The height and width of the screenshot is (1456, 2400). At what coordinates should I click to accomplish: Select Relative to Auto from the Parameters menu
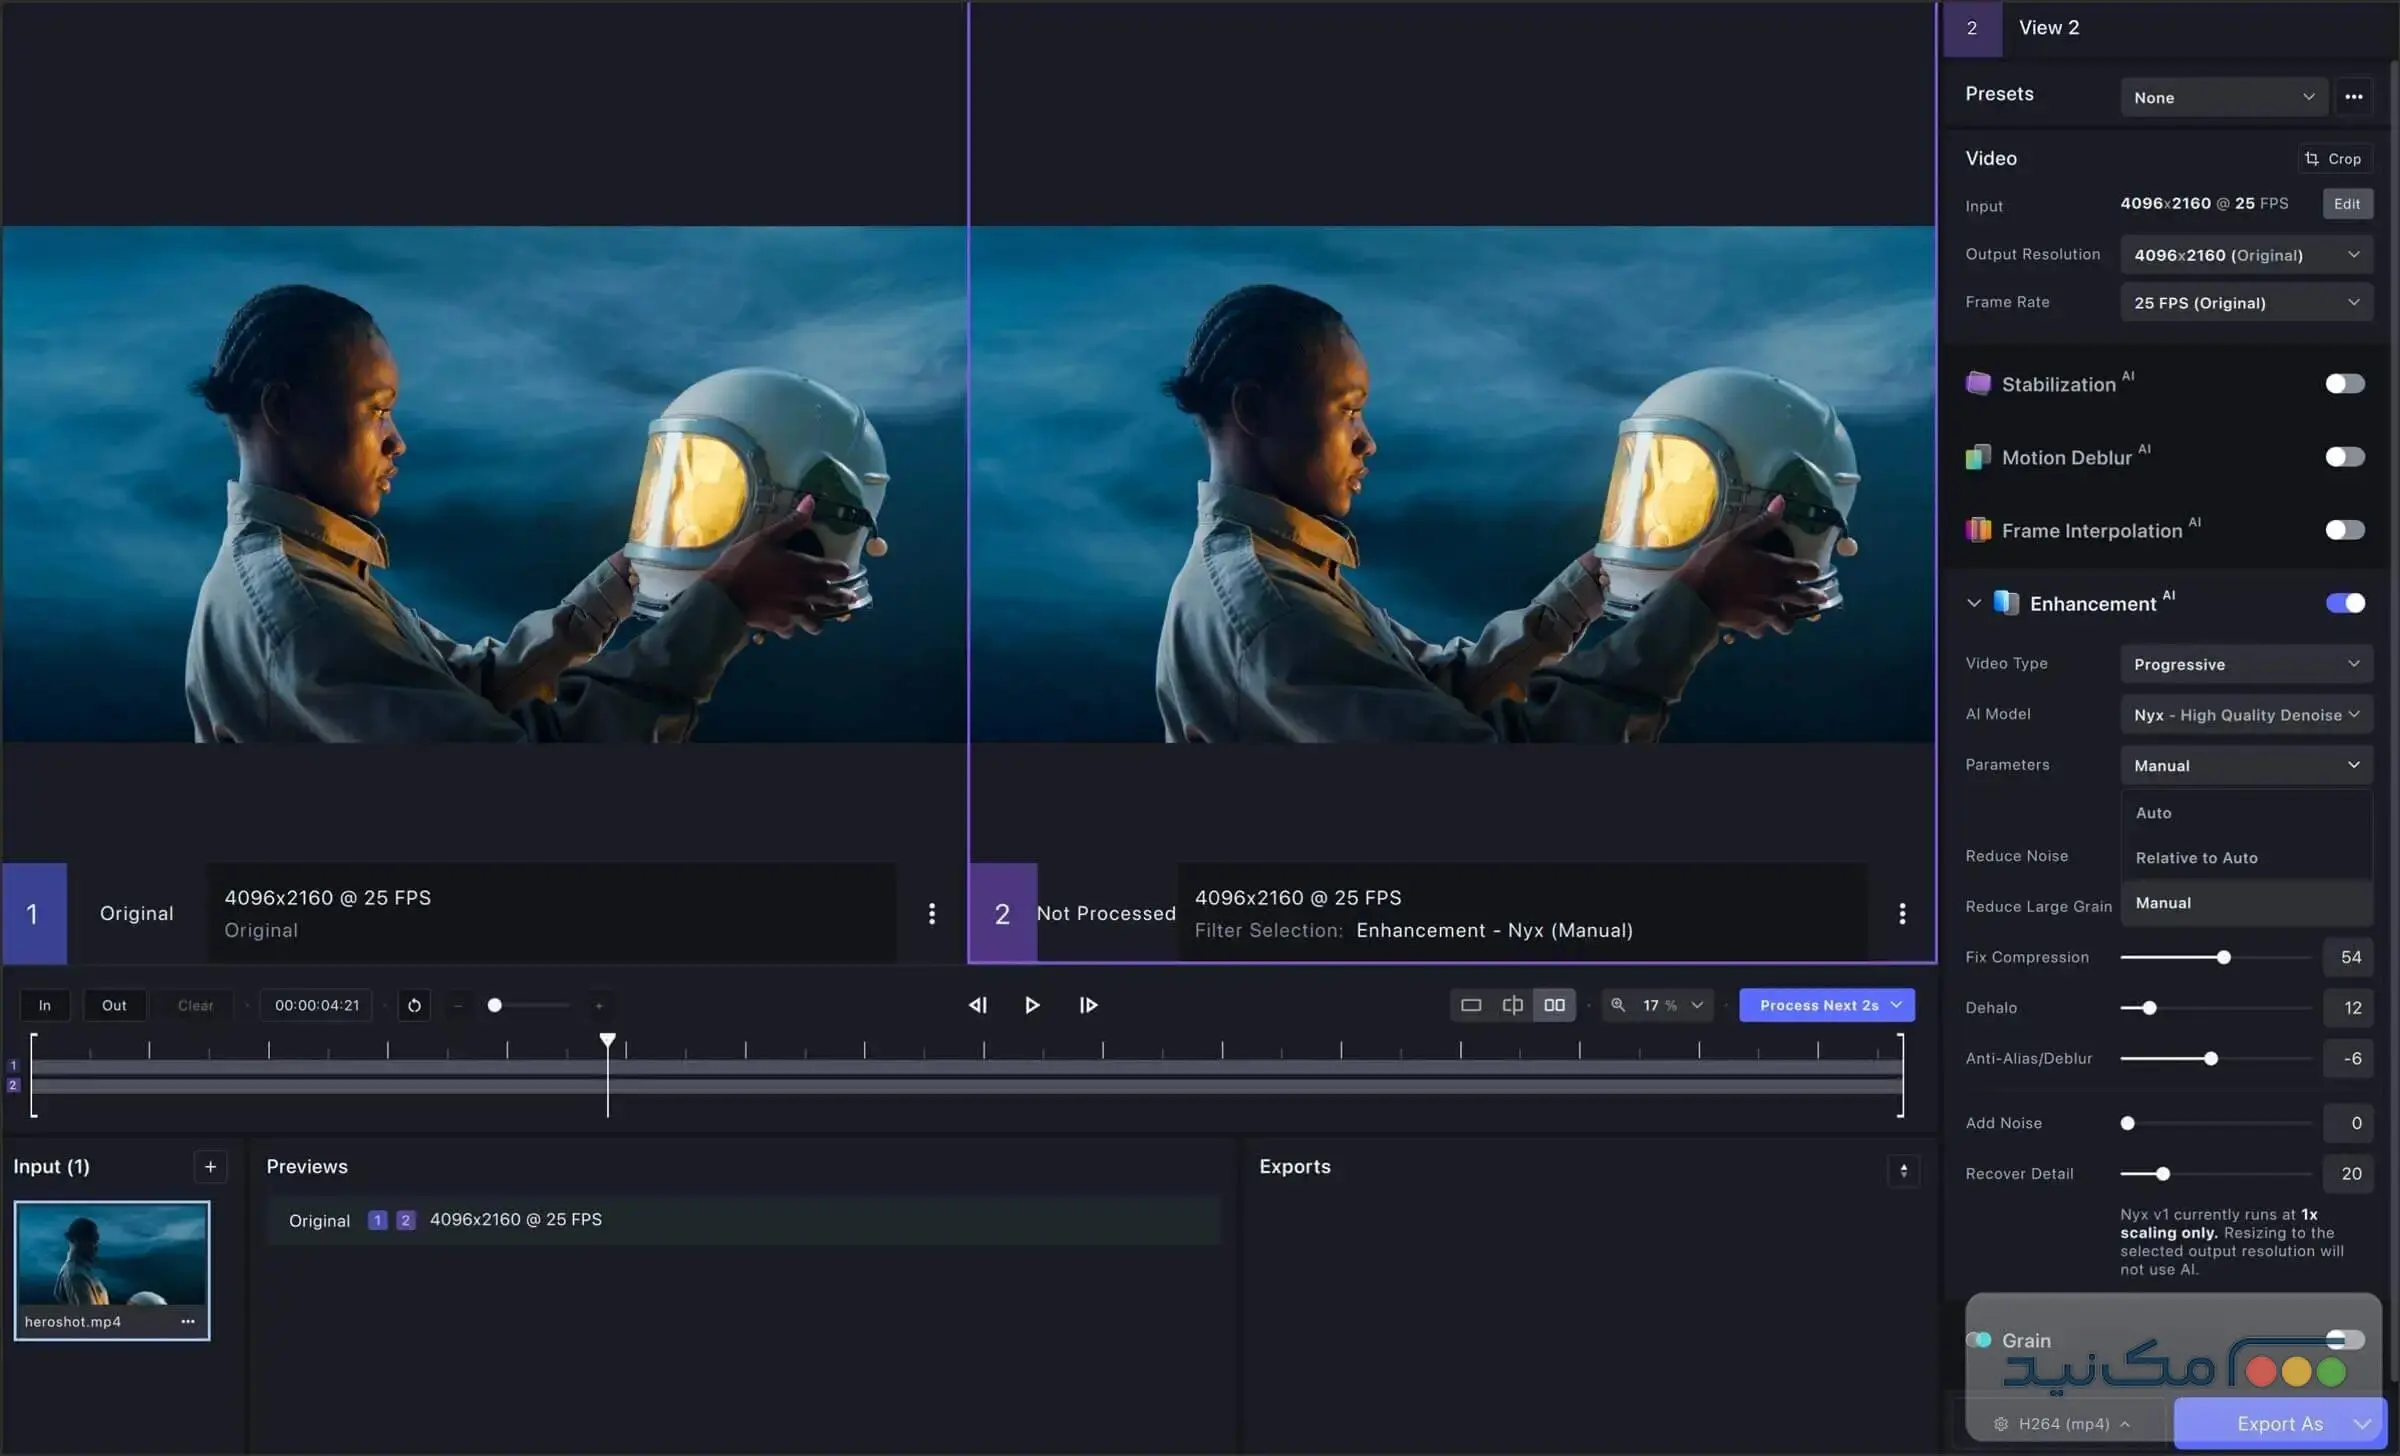coord(2196,857)
